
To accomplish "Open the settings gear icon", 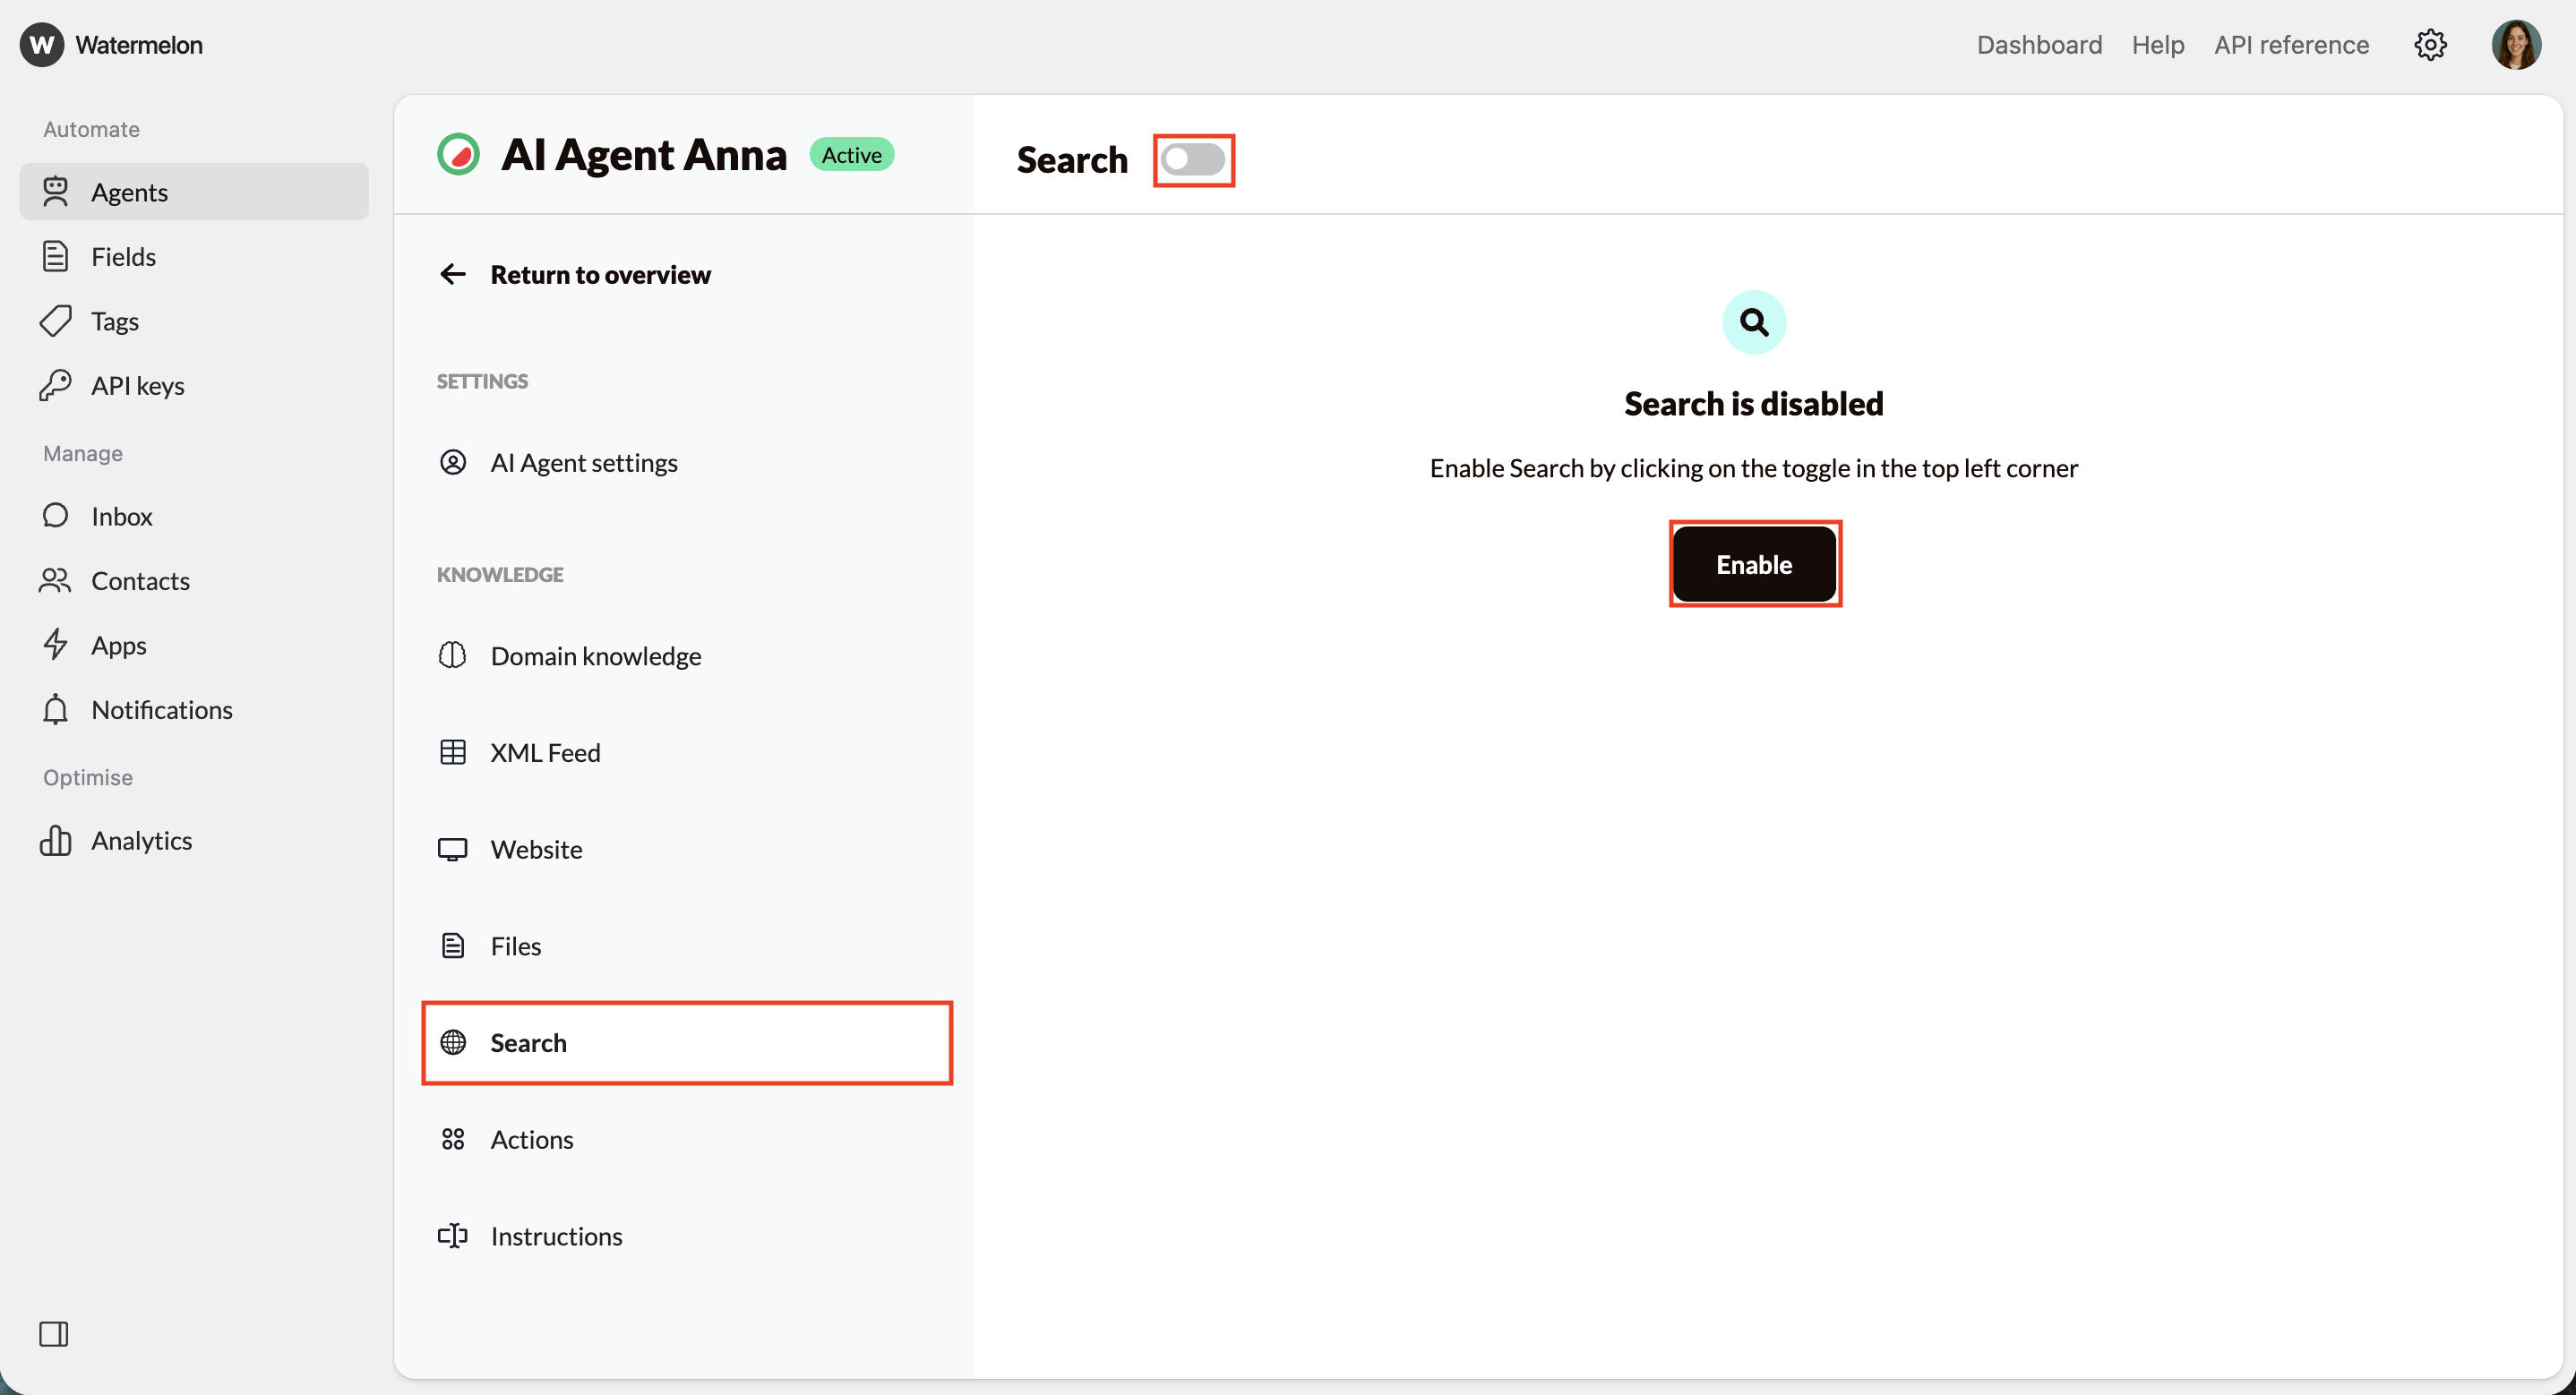I will [2431, 44].
